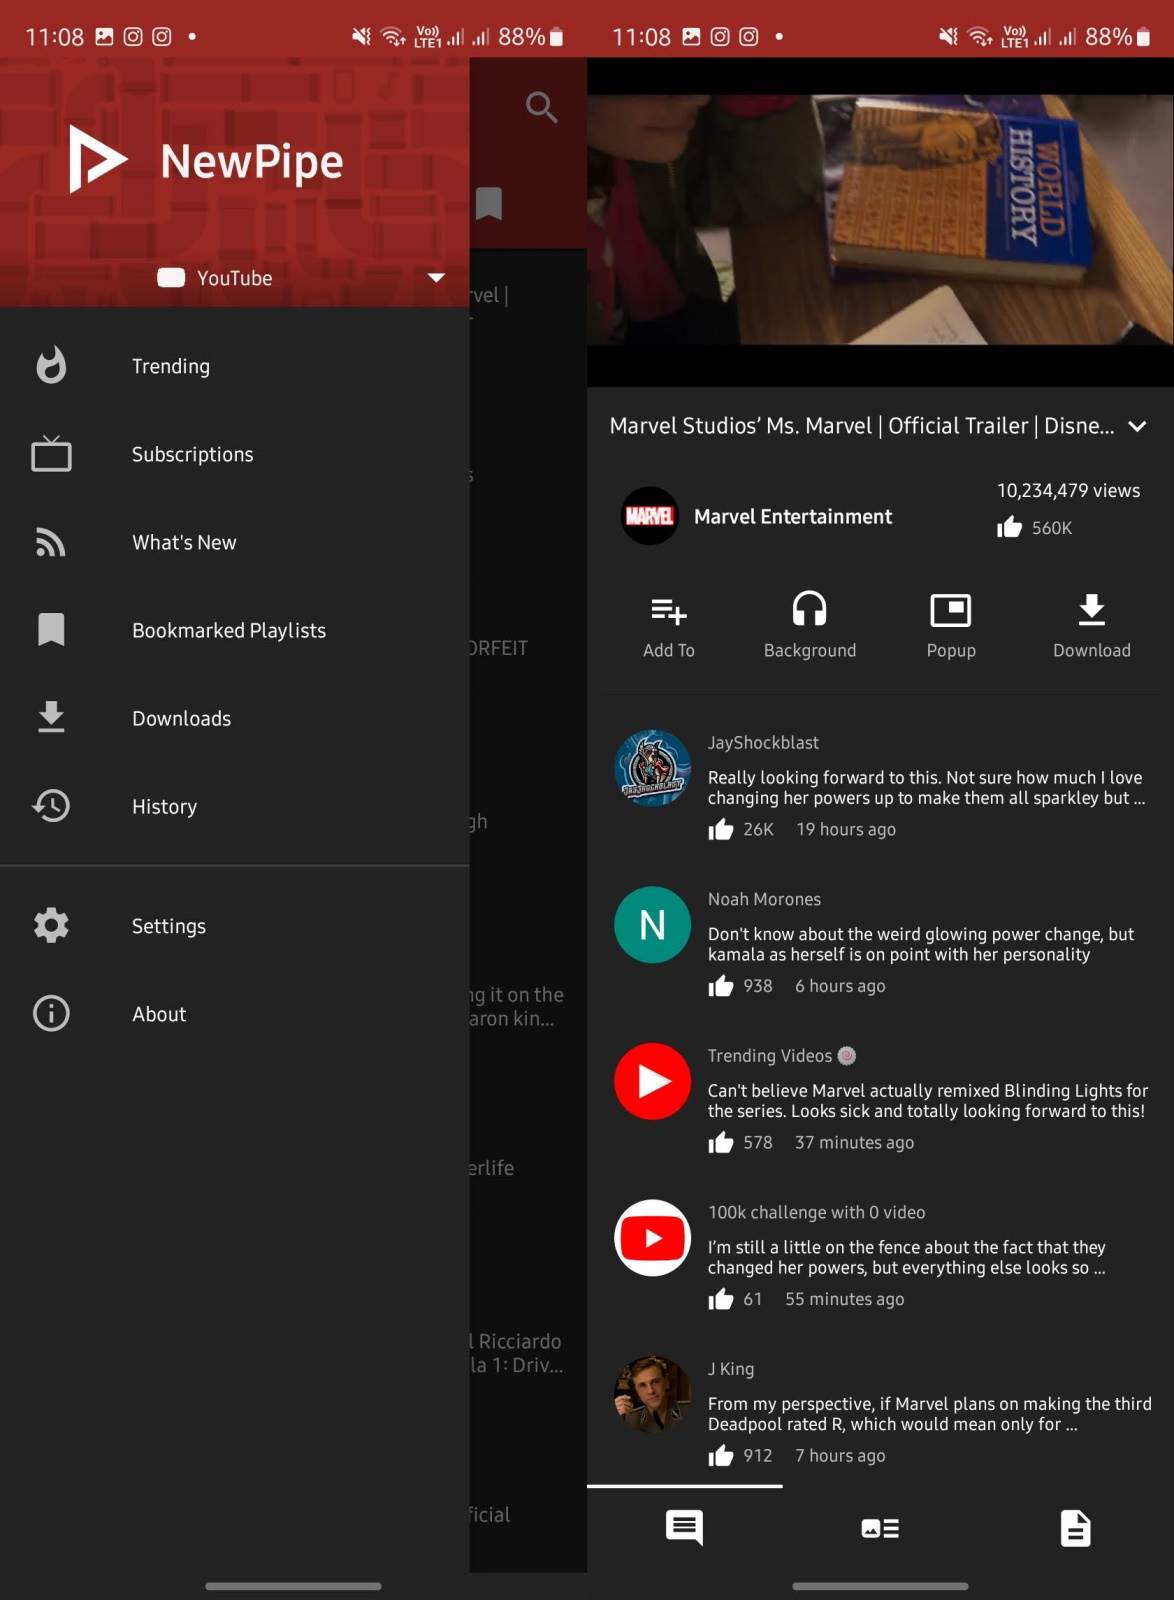This screenshot has width=1174, height=1600.
Task: Open Trending from the drawer menu
Action: (x=171, y=366)
